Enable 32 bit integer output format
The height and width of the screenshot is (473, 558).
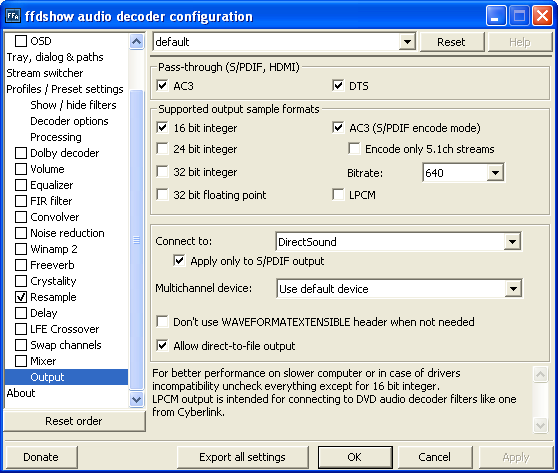coord(162,172)
